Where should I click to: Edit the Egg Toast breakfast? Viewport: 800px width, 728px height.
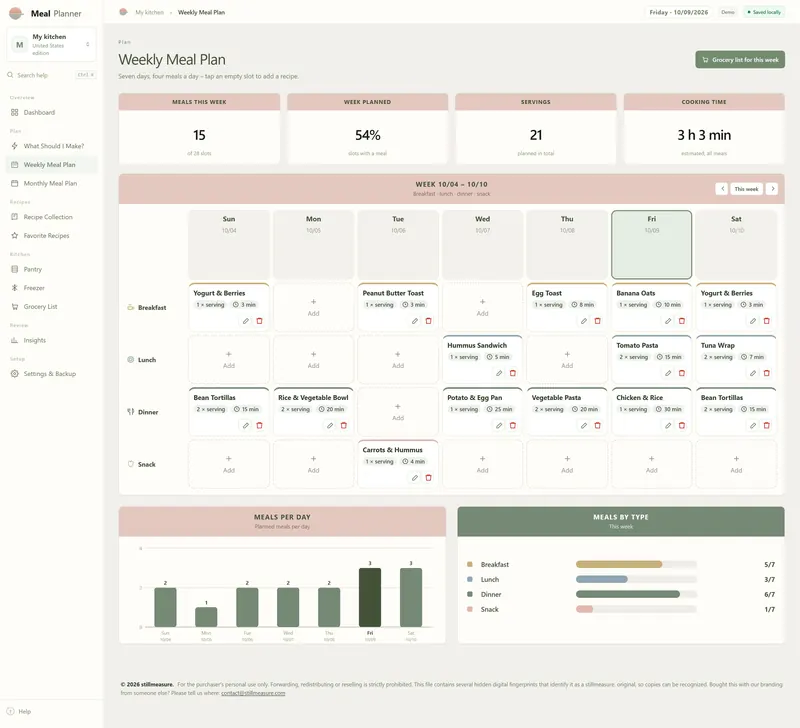click(584, 321)
